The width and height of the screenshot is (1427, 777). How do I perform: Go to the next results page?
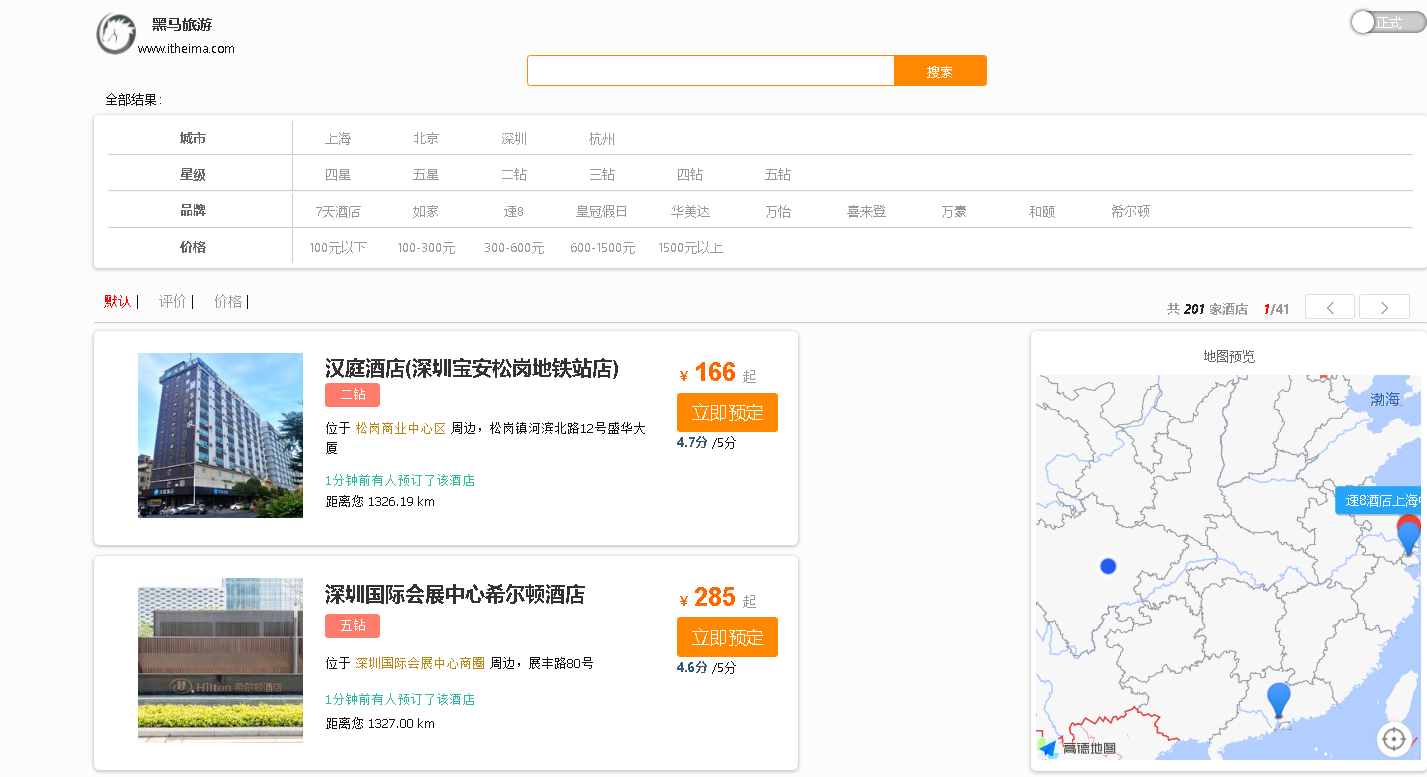tap(1384, 307)
